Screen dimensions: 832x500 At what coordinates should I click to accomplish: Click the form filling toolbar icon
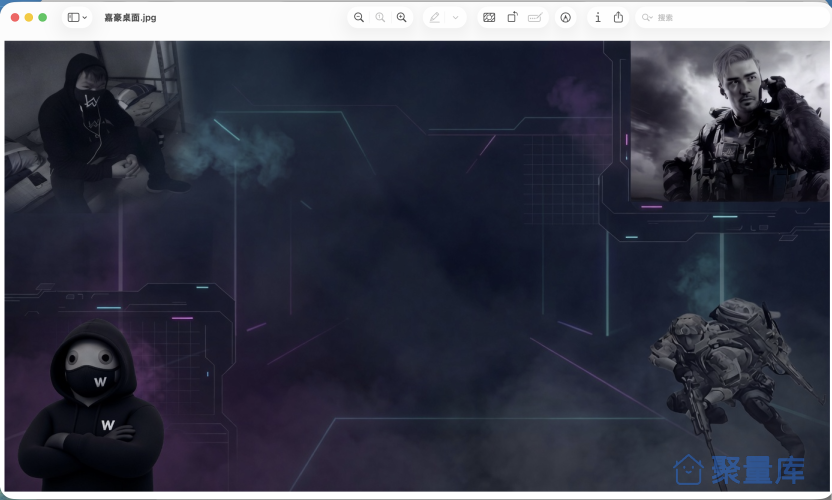point(535,18)
